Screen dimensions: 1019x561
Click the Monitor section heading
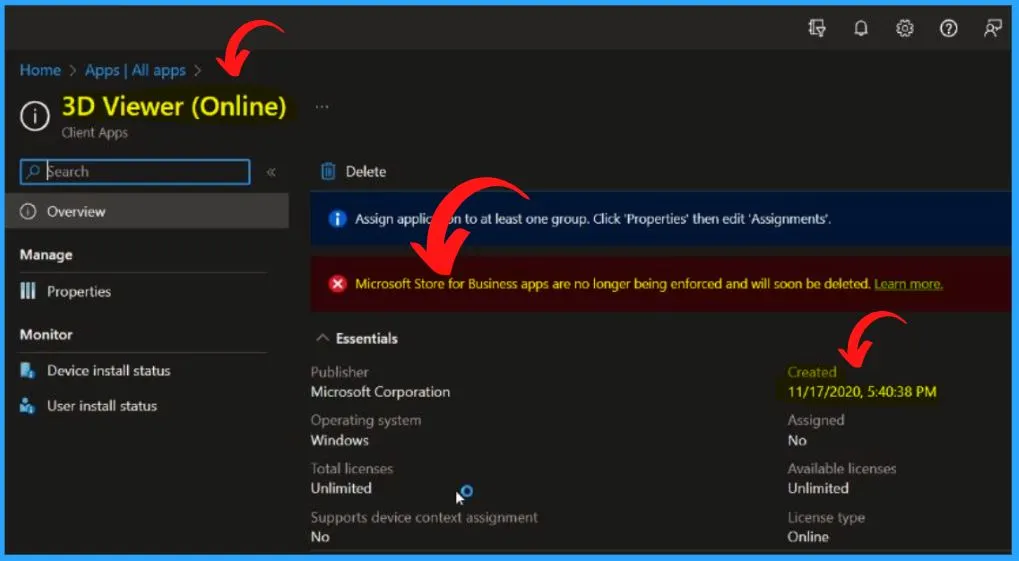46,335
